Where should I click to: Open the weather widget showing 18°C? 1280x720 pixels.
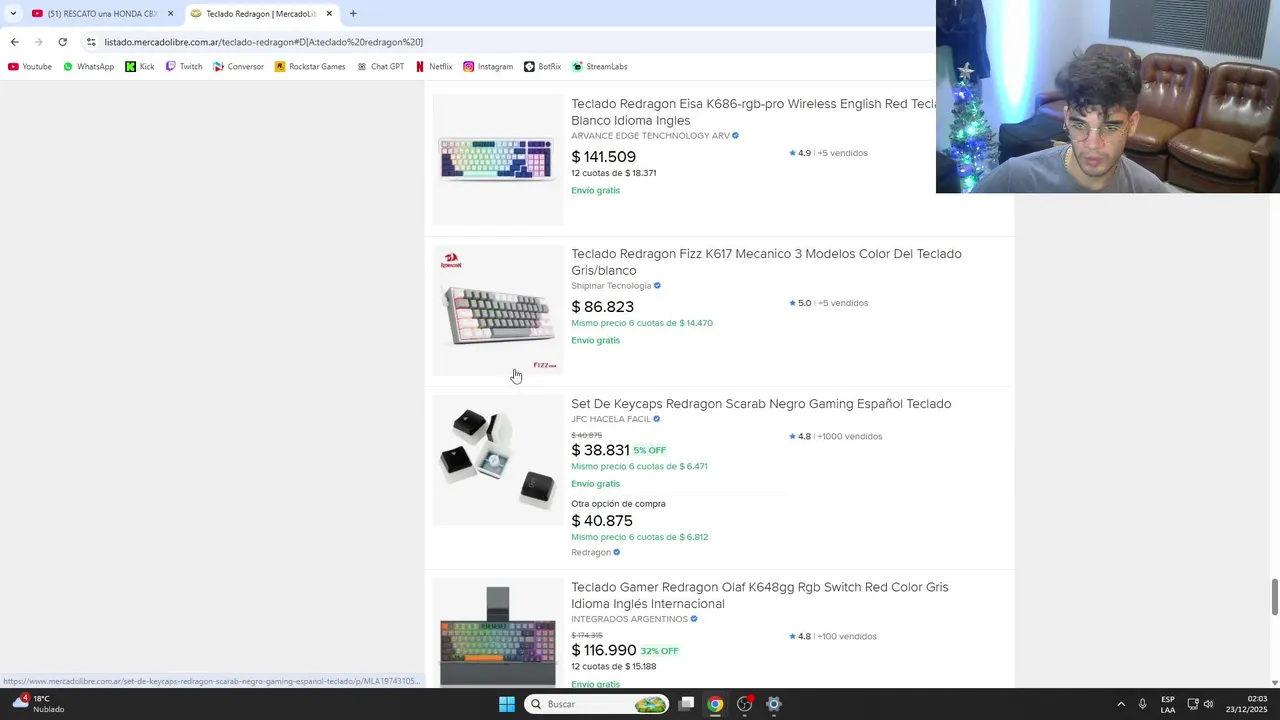38,704
